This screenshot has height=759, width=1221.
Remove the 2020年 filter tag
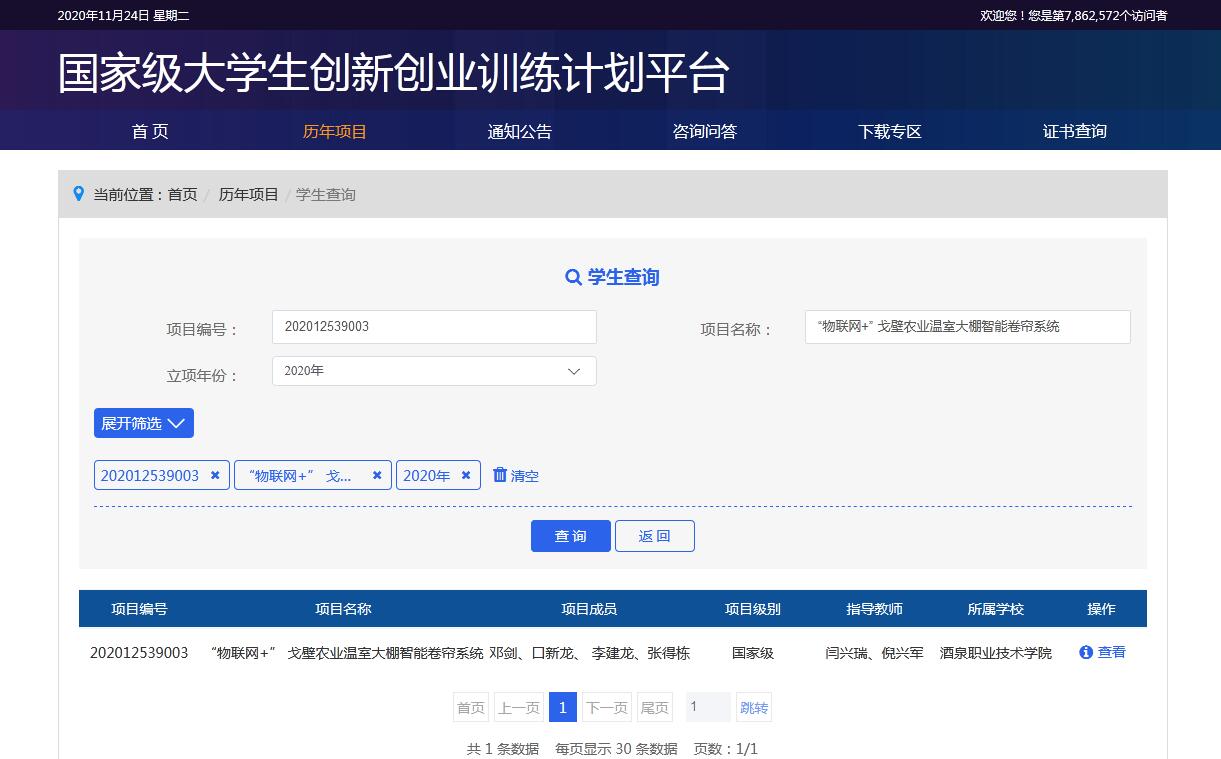coord(466,476)
